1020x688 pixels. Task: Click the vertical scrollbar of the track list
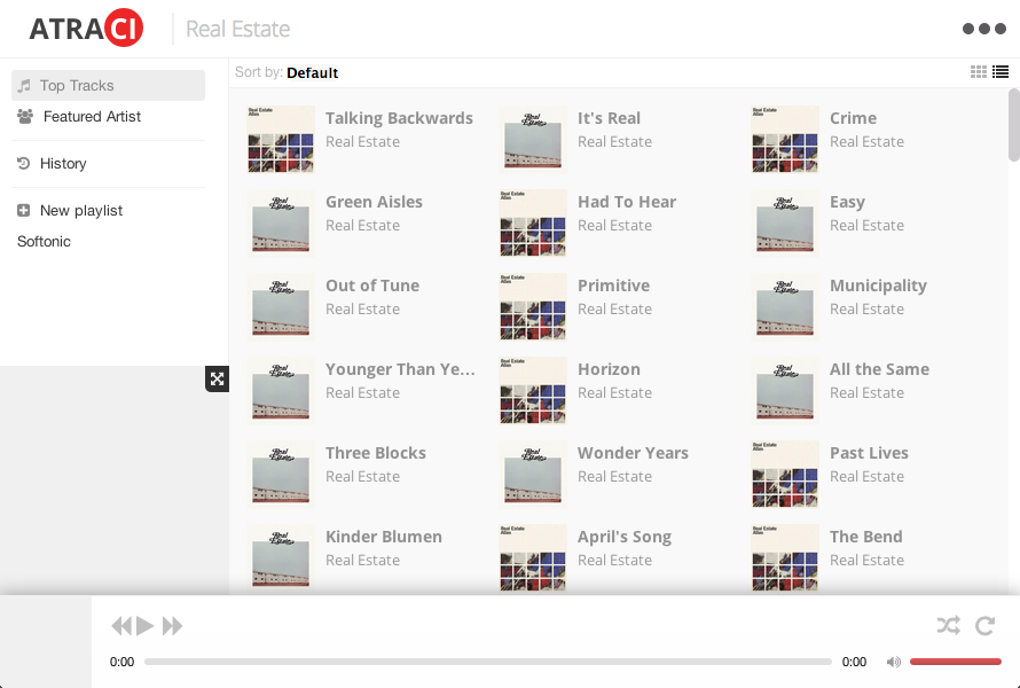click(1014, 125)
